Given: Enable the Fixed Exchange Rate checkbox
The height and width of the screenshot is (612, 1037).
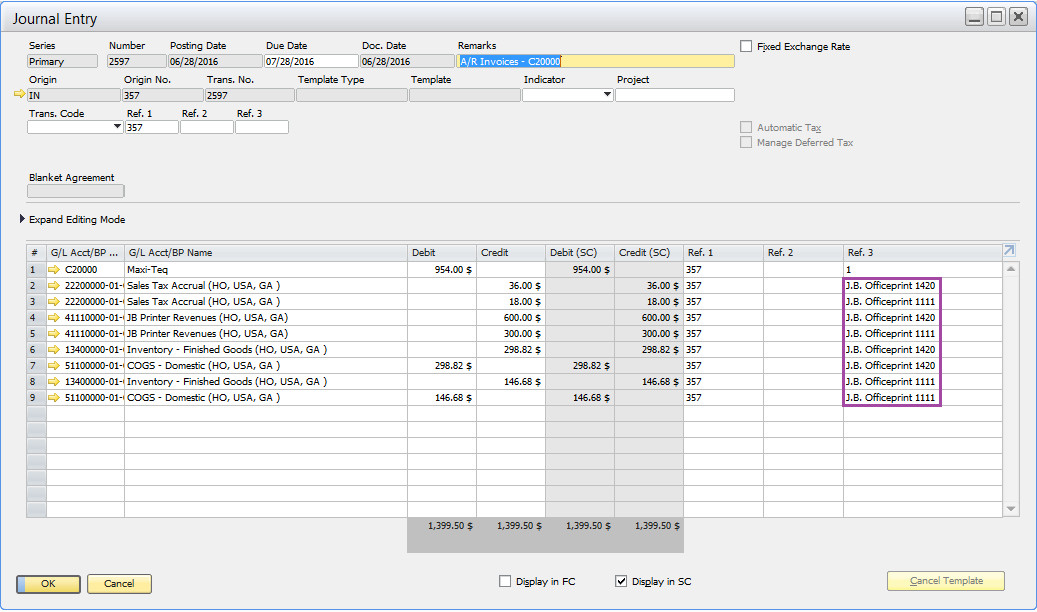Looking at the screenshot, I should (x=746, y=46).
